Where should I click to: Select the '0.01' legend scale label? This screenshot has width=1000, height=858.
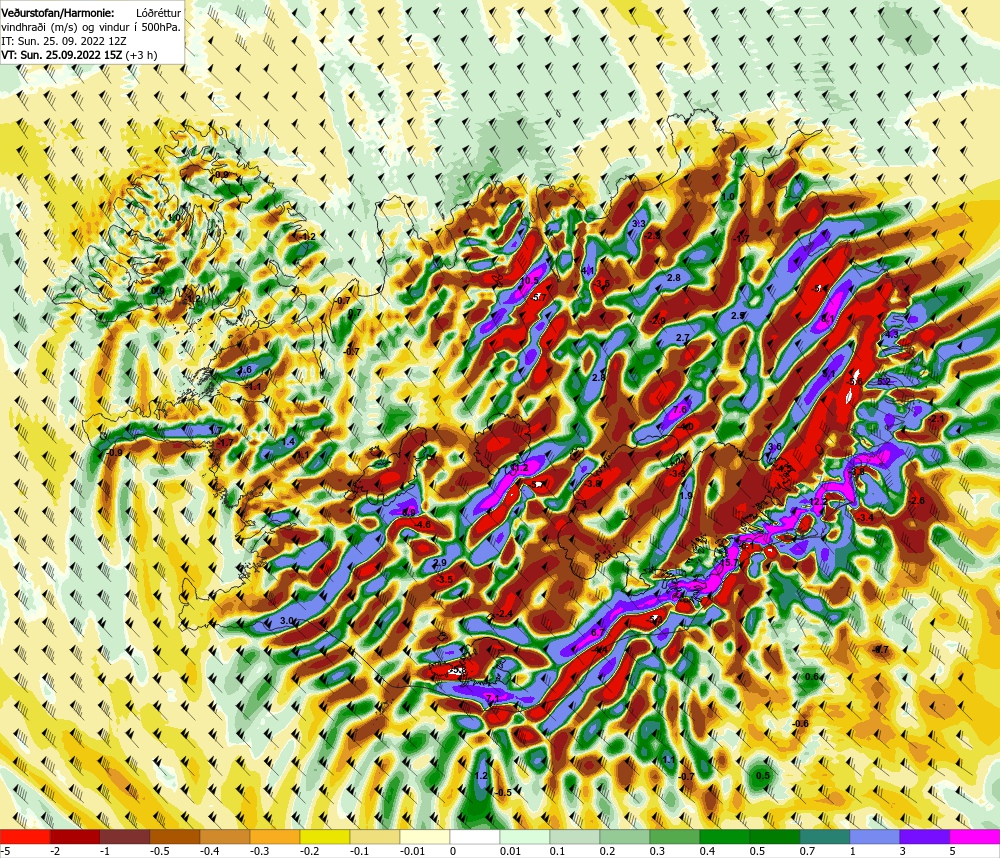coord(511,851)
